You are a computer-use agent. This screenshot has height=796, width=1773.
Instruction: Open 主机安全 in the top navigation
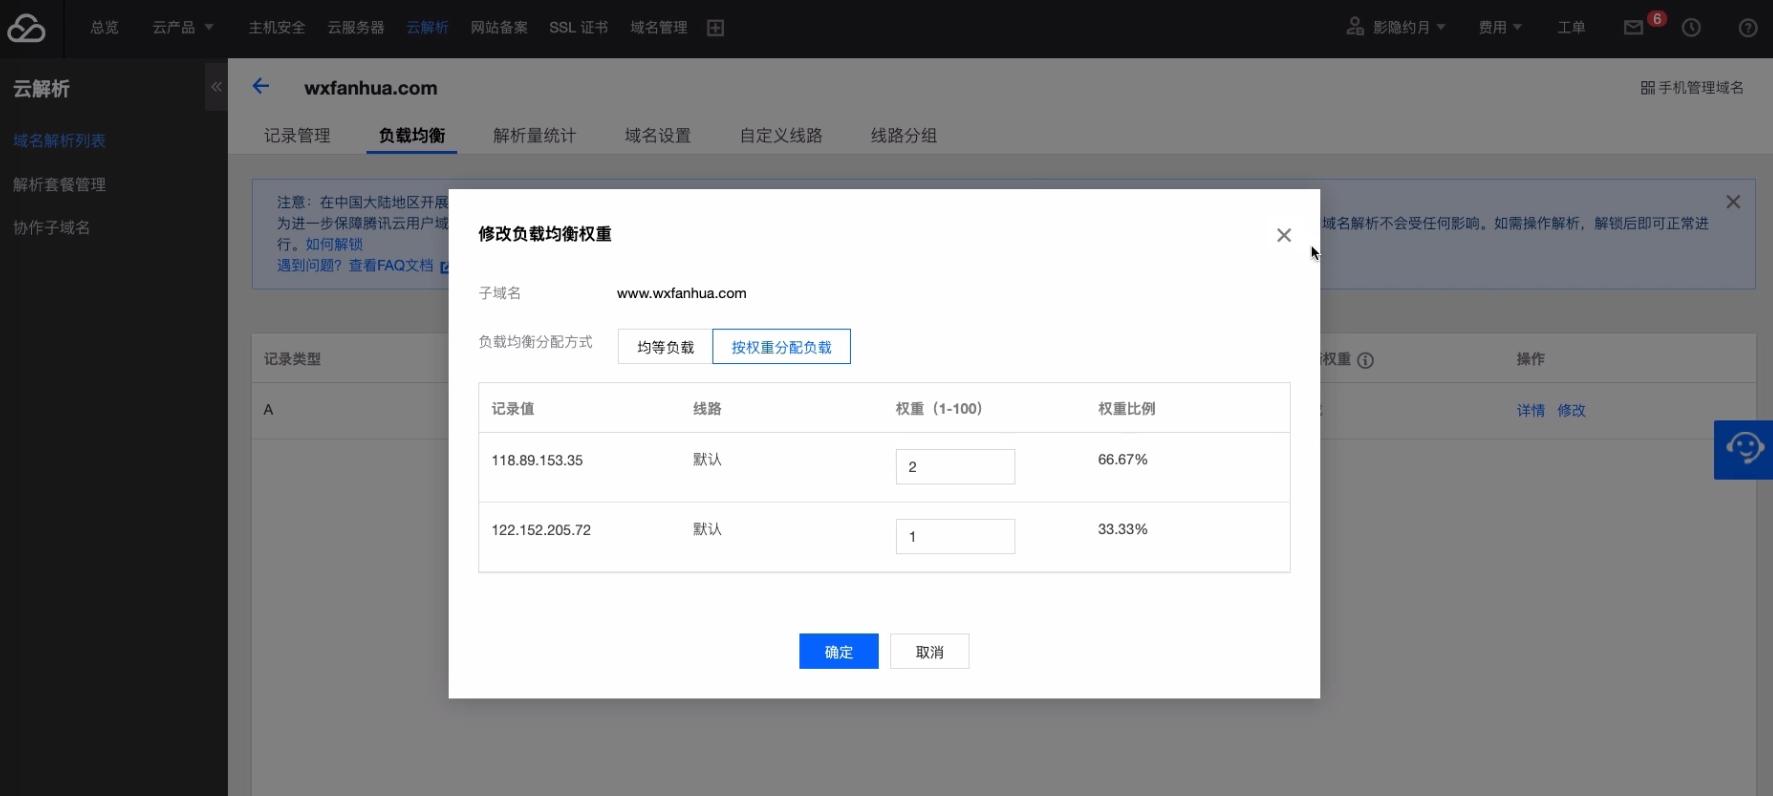[x=277, y=27]
